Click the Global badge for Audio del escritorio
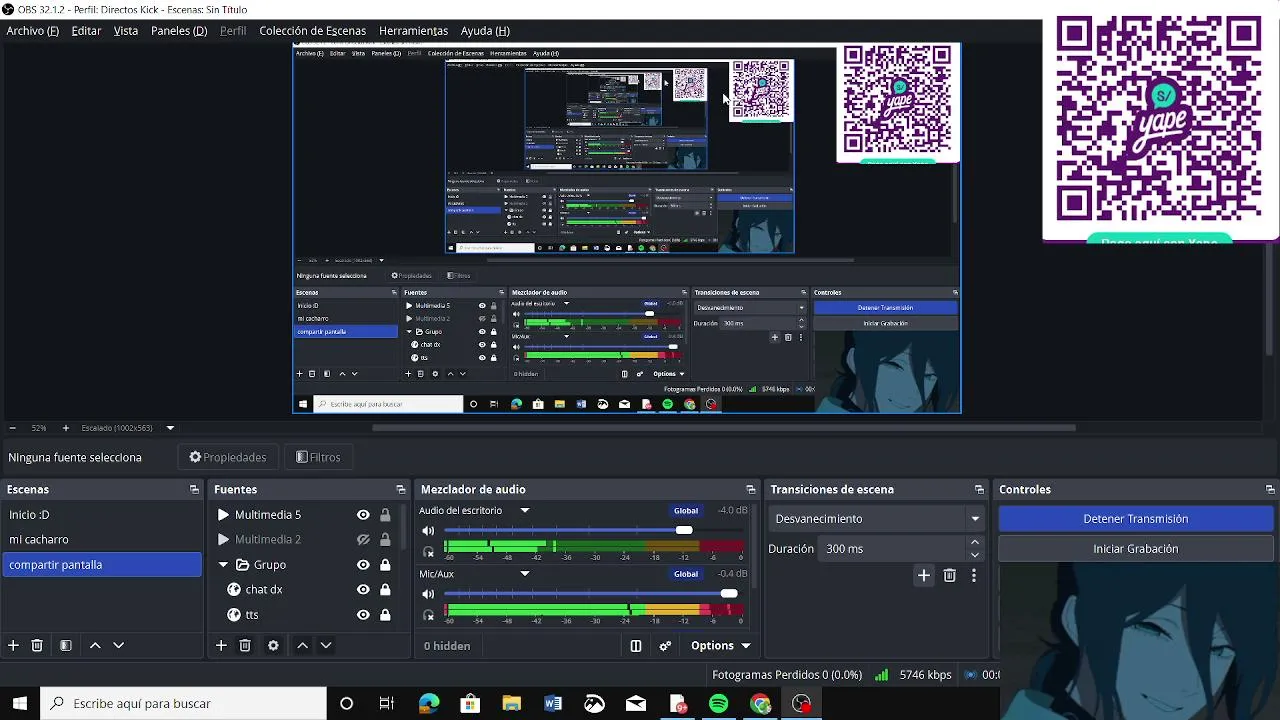 pyautogui.click(x=686, y=511)
